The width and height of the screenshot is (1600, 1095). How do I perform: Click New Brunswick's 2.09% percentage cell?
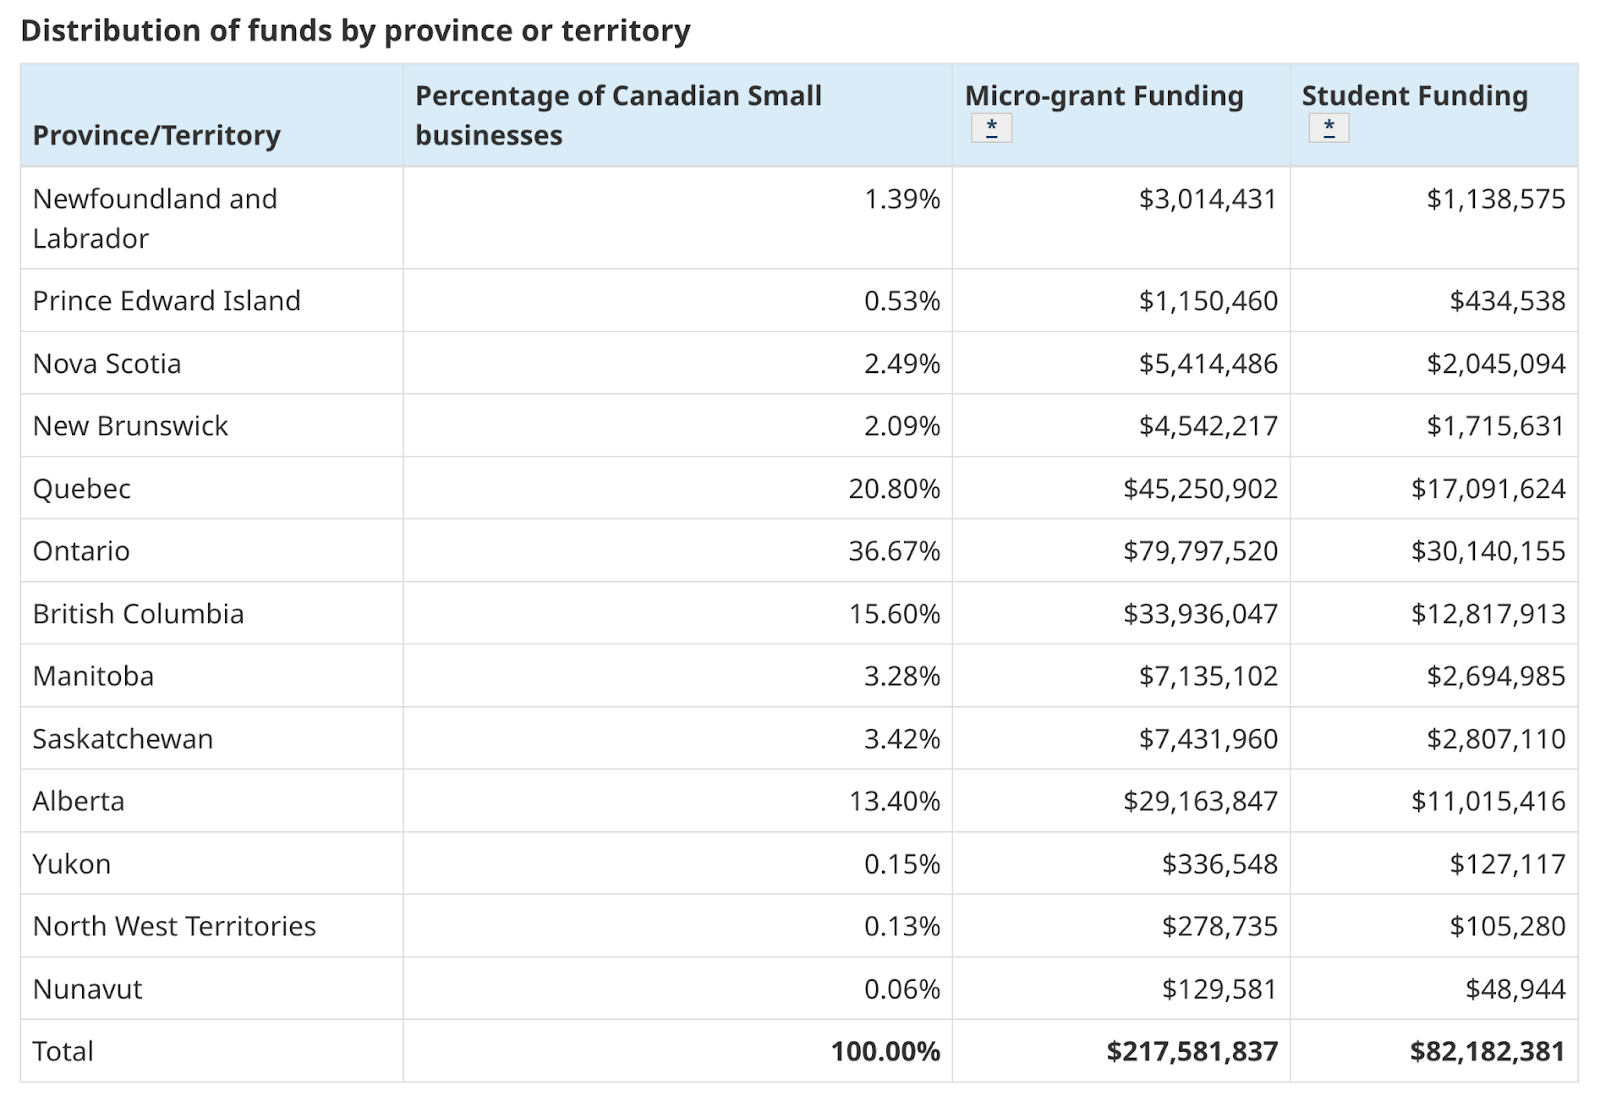click(x=902, y=426)
